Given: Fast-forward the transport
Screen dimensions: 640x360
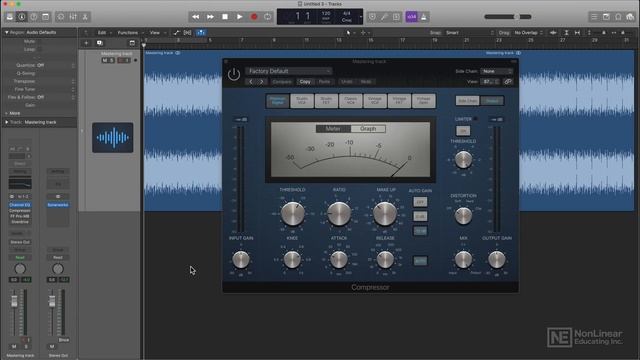Looking at the screenshot, I should pyautogui.click(x=210, y=17).
